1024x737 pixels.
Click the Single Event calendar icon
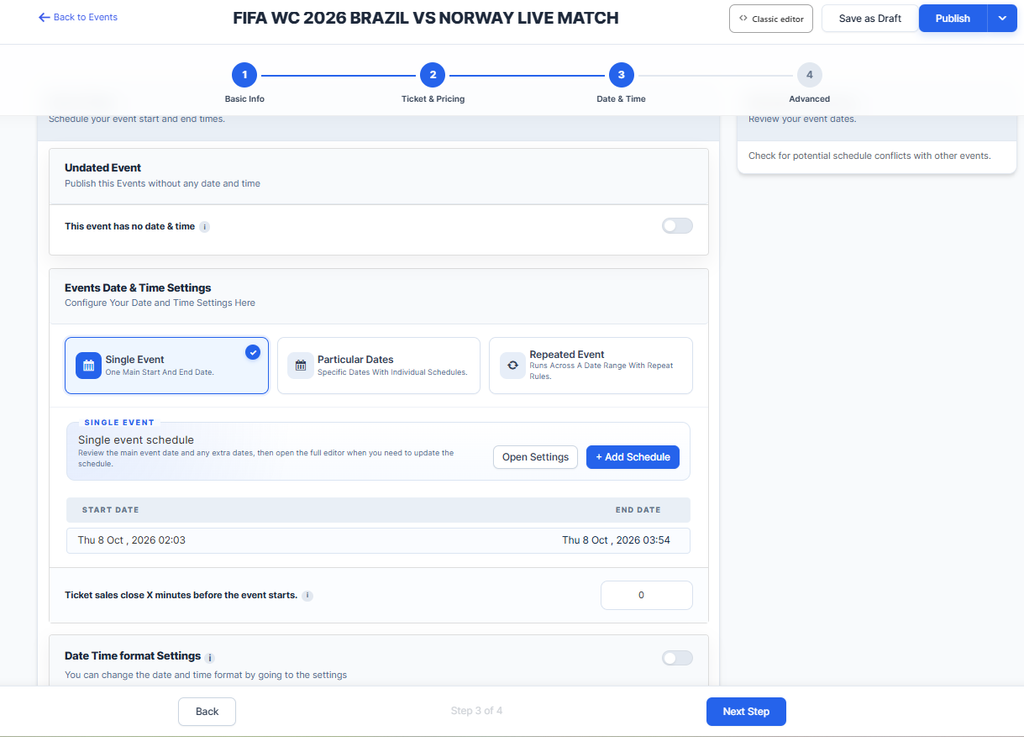(88, 366)
